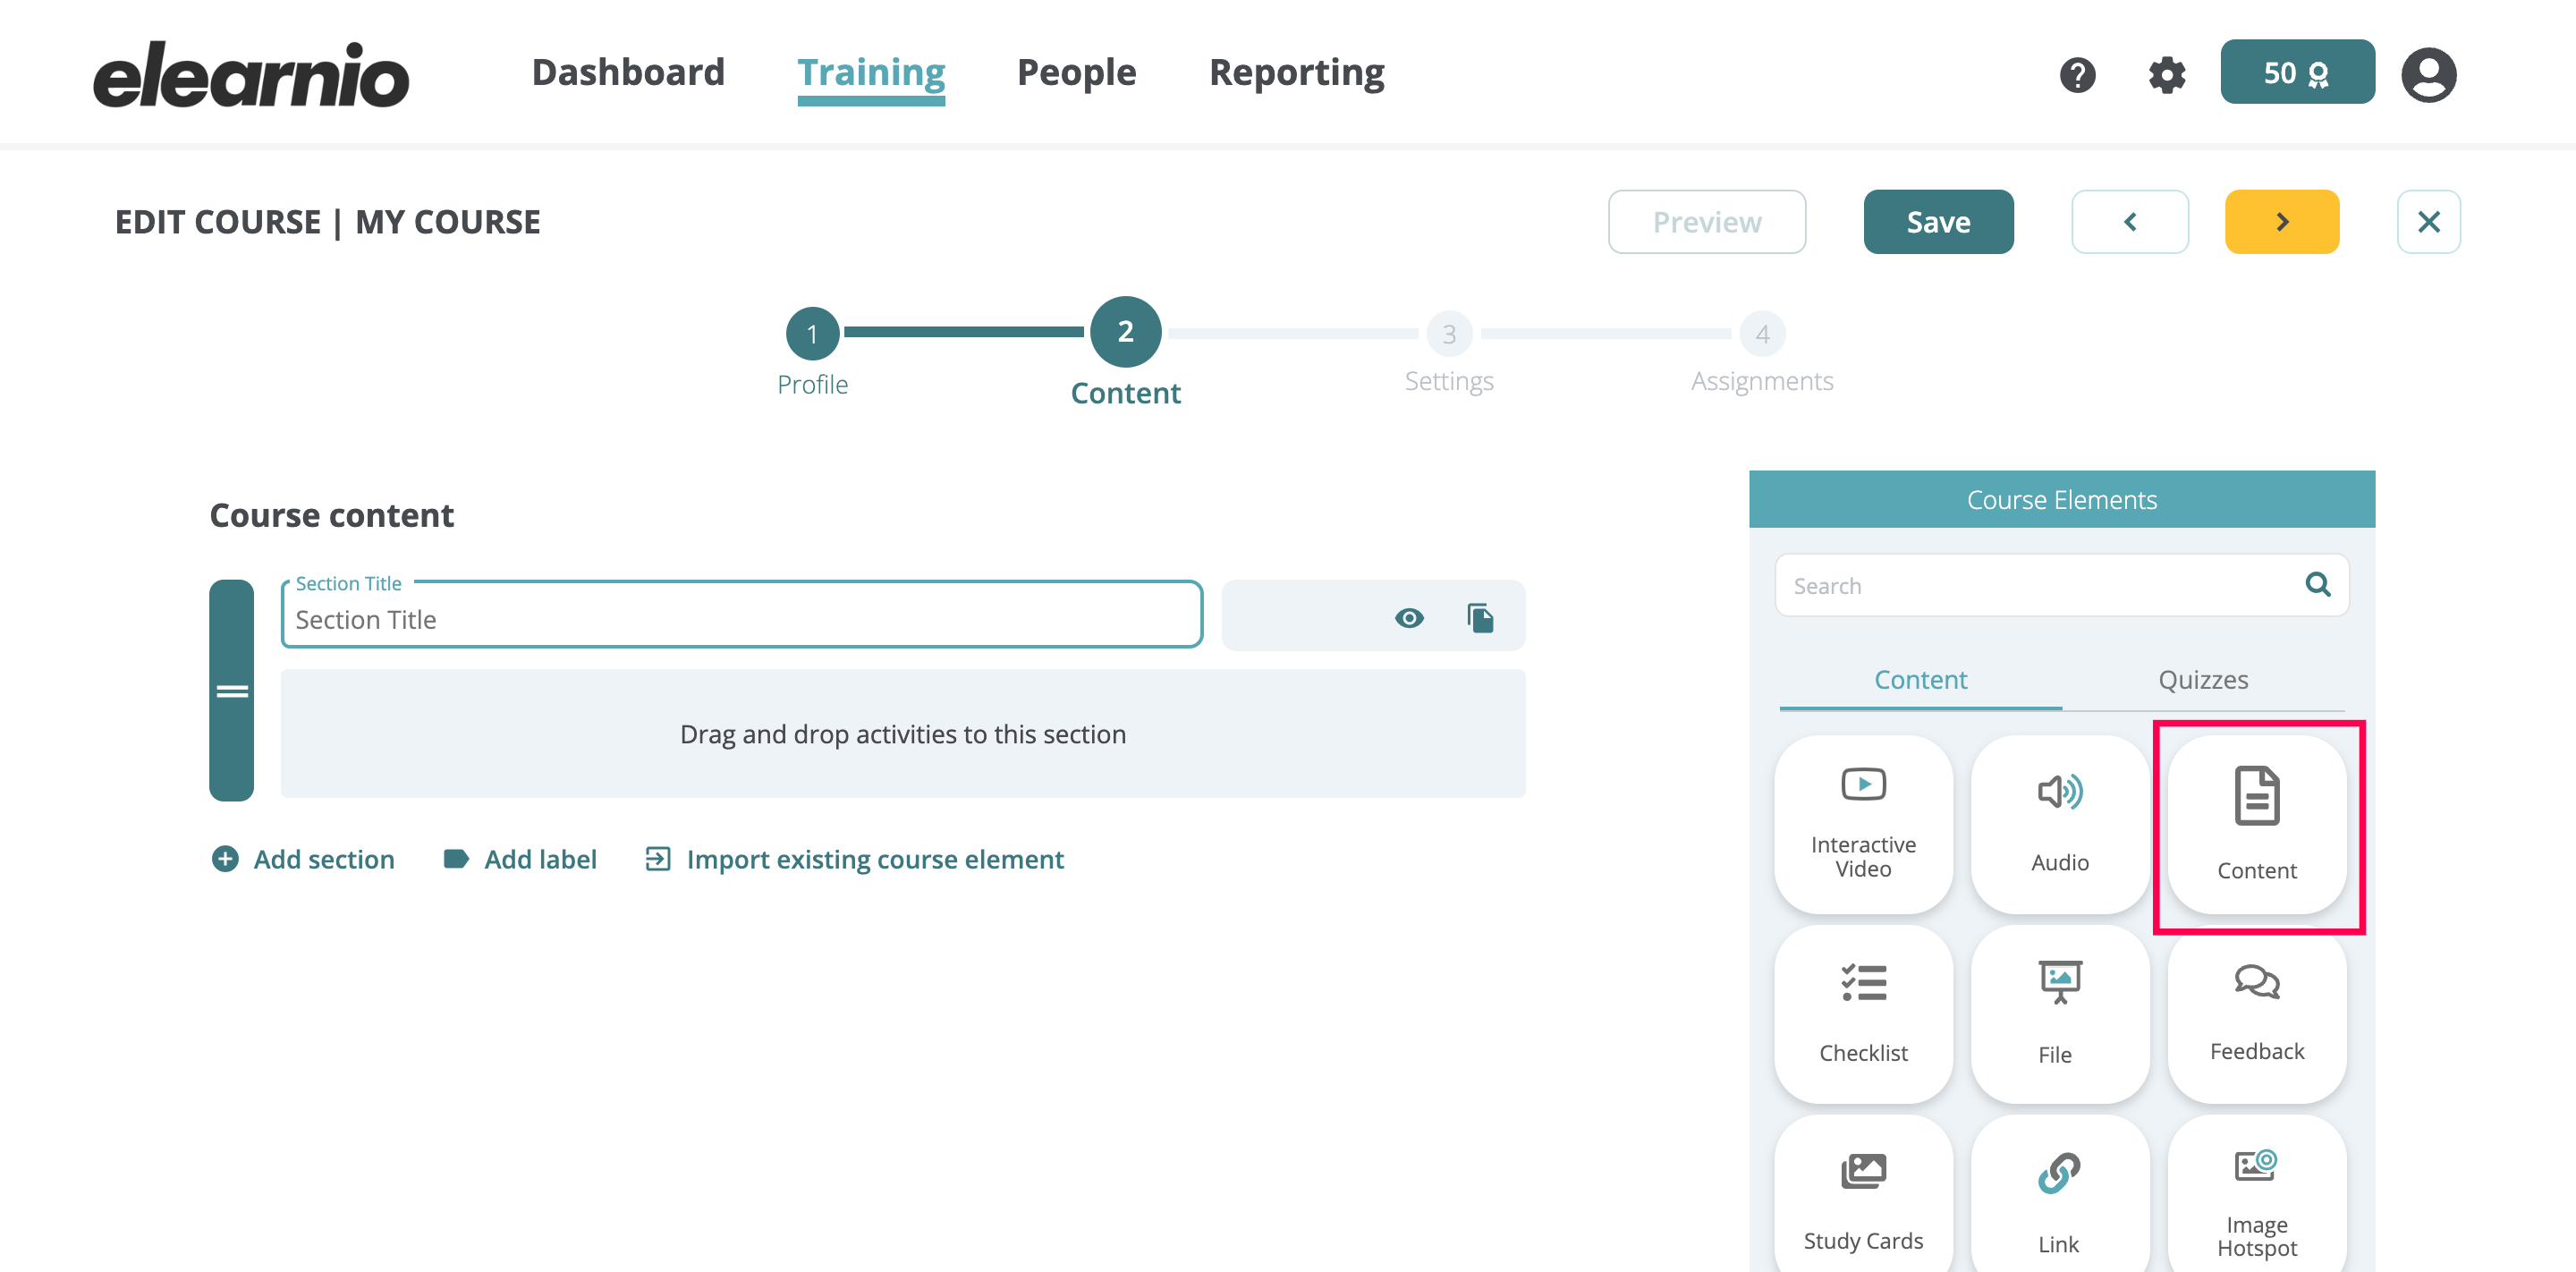Click Add section link
2576x1272 pixels.
(x=303, y=859)
